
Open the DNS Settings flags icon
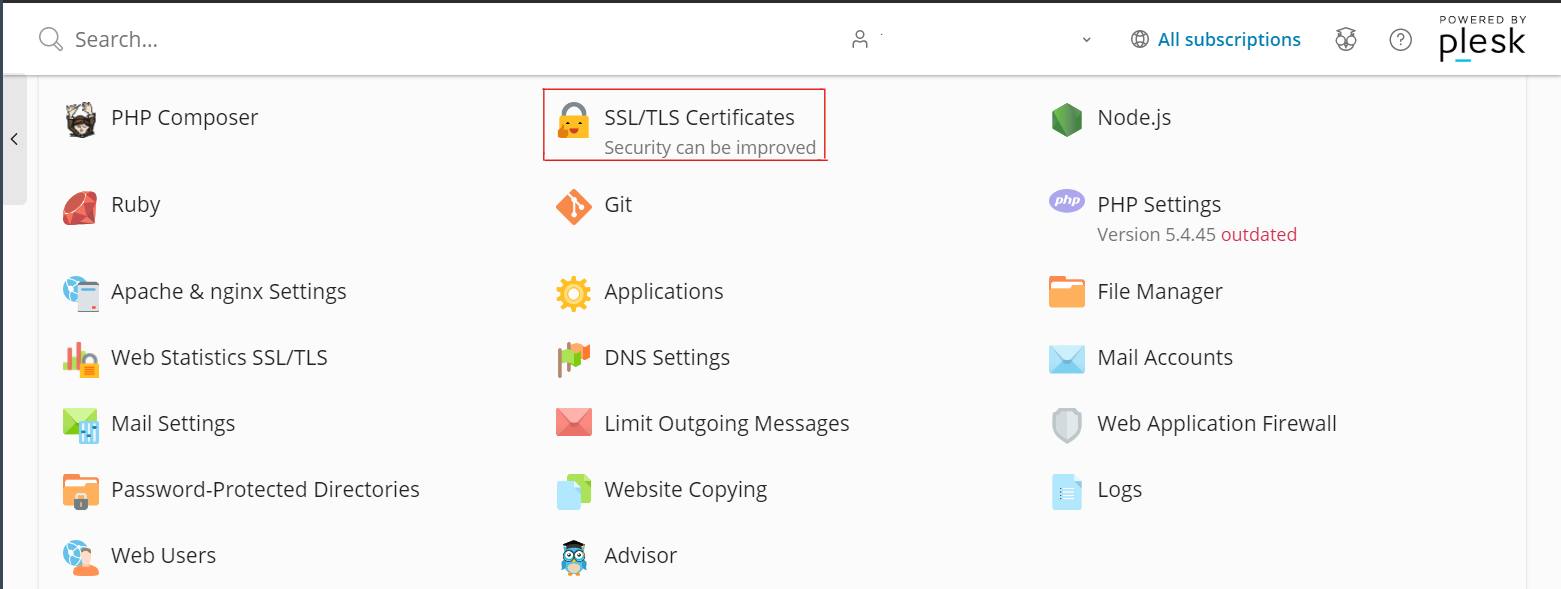pyautogui.click(x=573, y=359)
